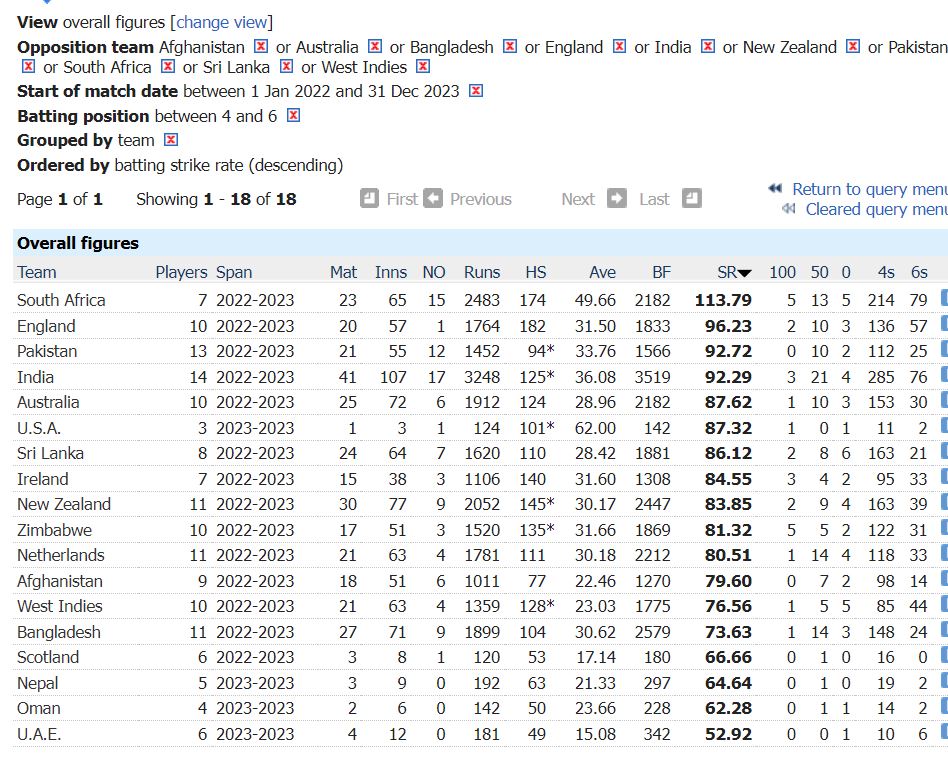Image resolution: width=948 pixels, height=758 pixels.
Task: Sort table by HS column
Action: tap(536, 273)
